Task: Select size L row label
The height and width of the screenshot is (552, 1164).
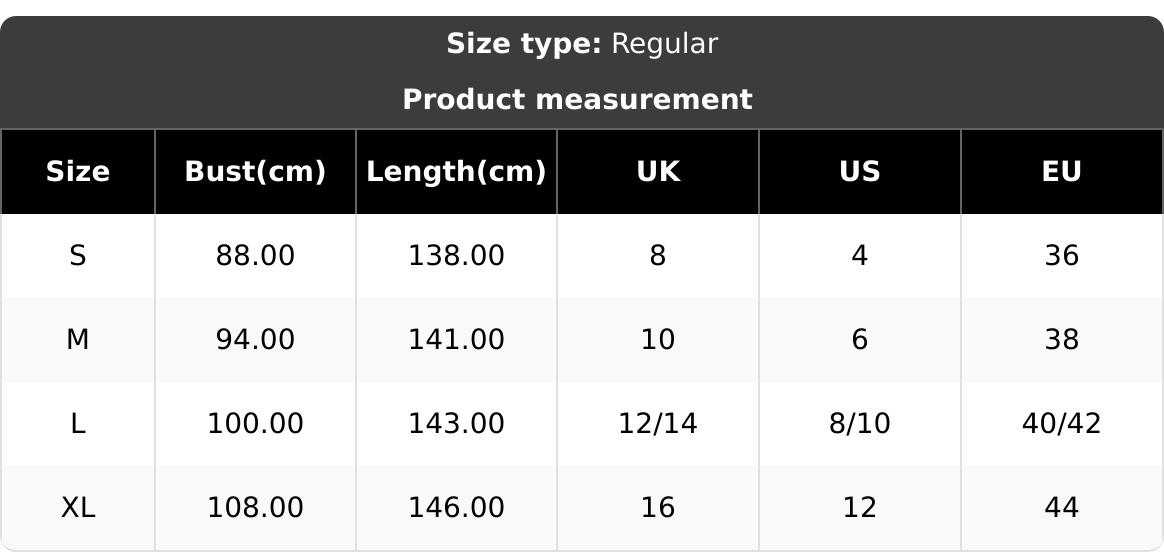Action: [78, 424]
